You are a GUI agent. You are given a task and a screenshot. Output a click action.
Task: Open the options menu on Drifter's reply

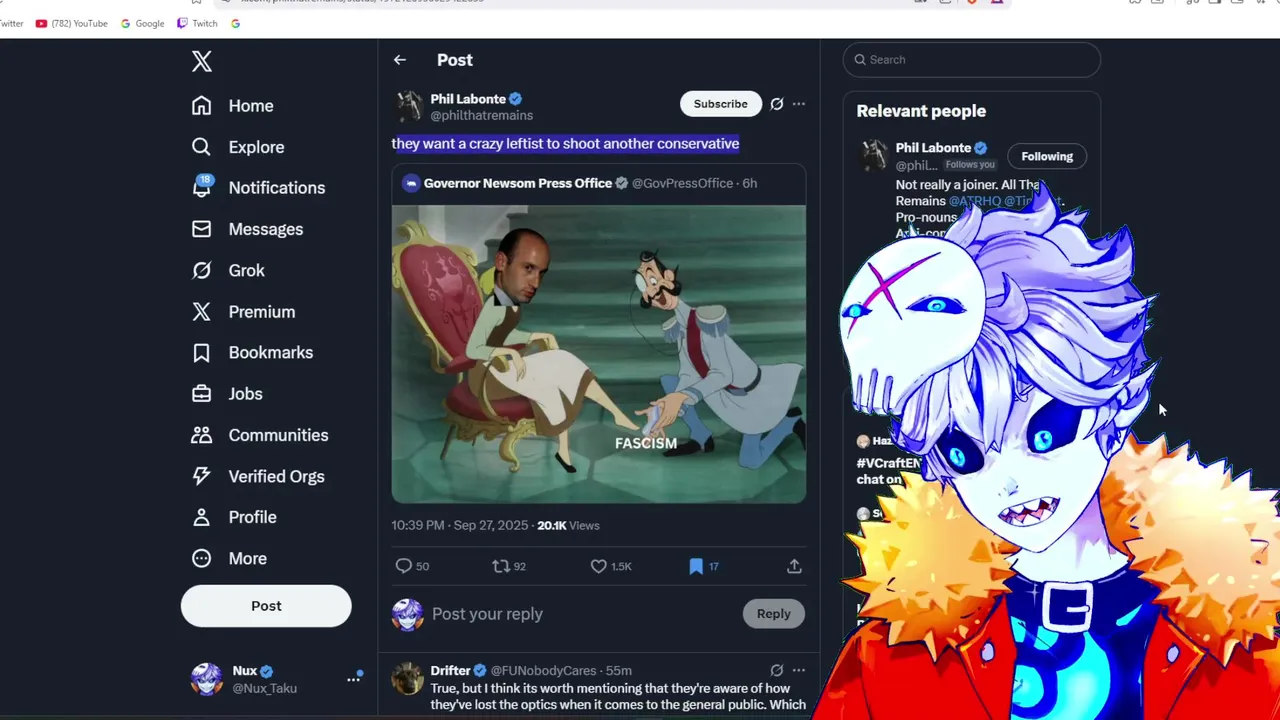(x=799, y=670)
